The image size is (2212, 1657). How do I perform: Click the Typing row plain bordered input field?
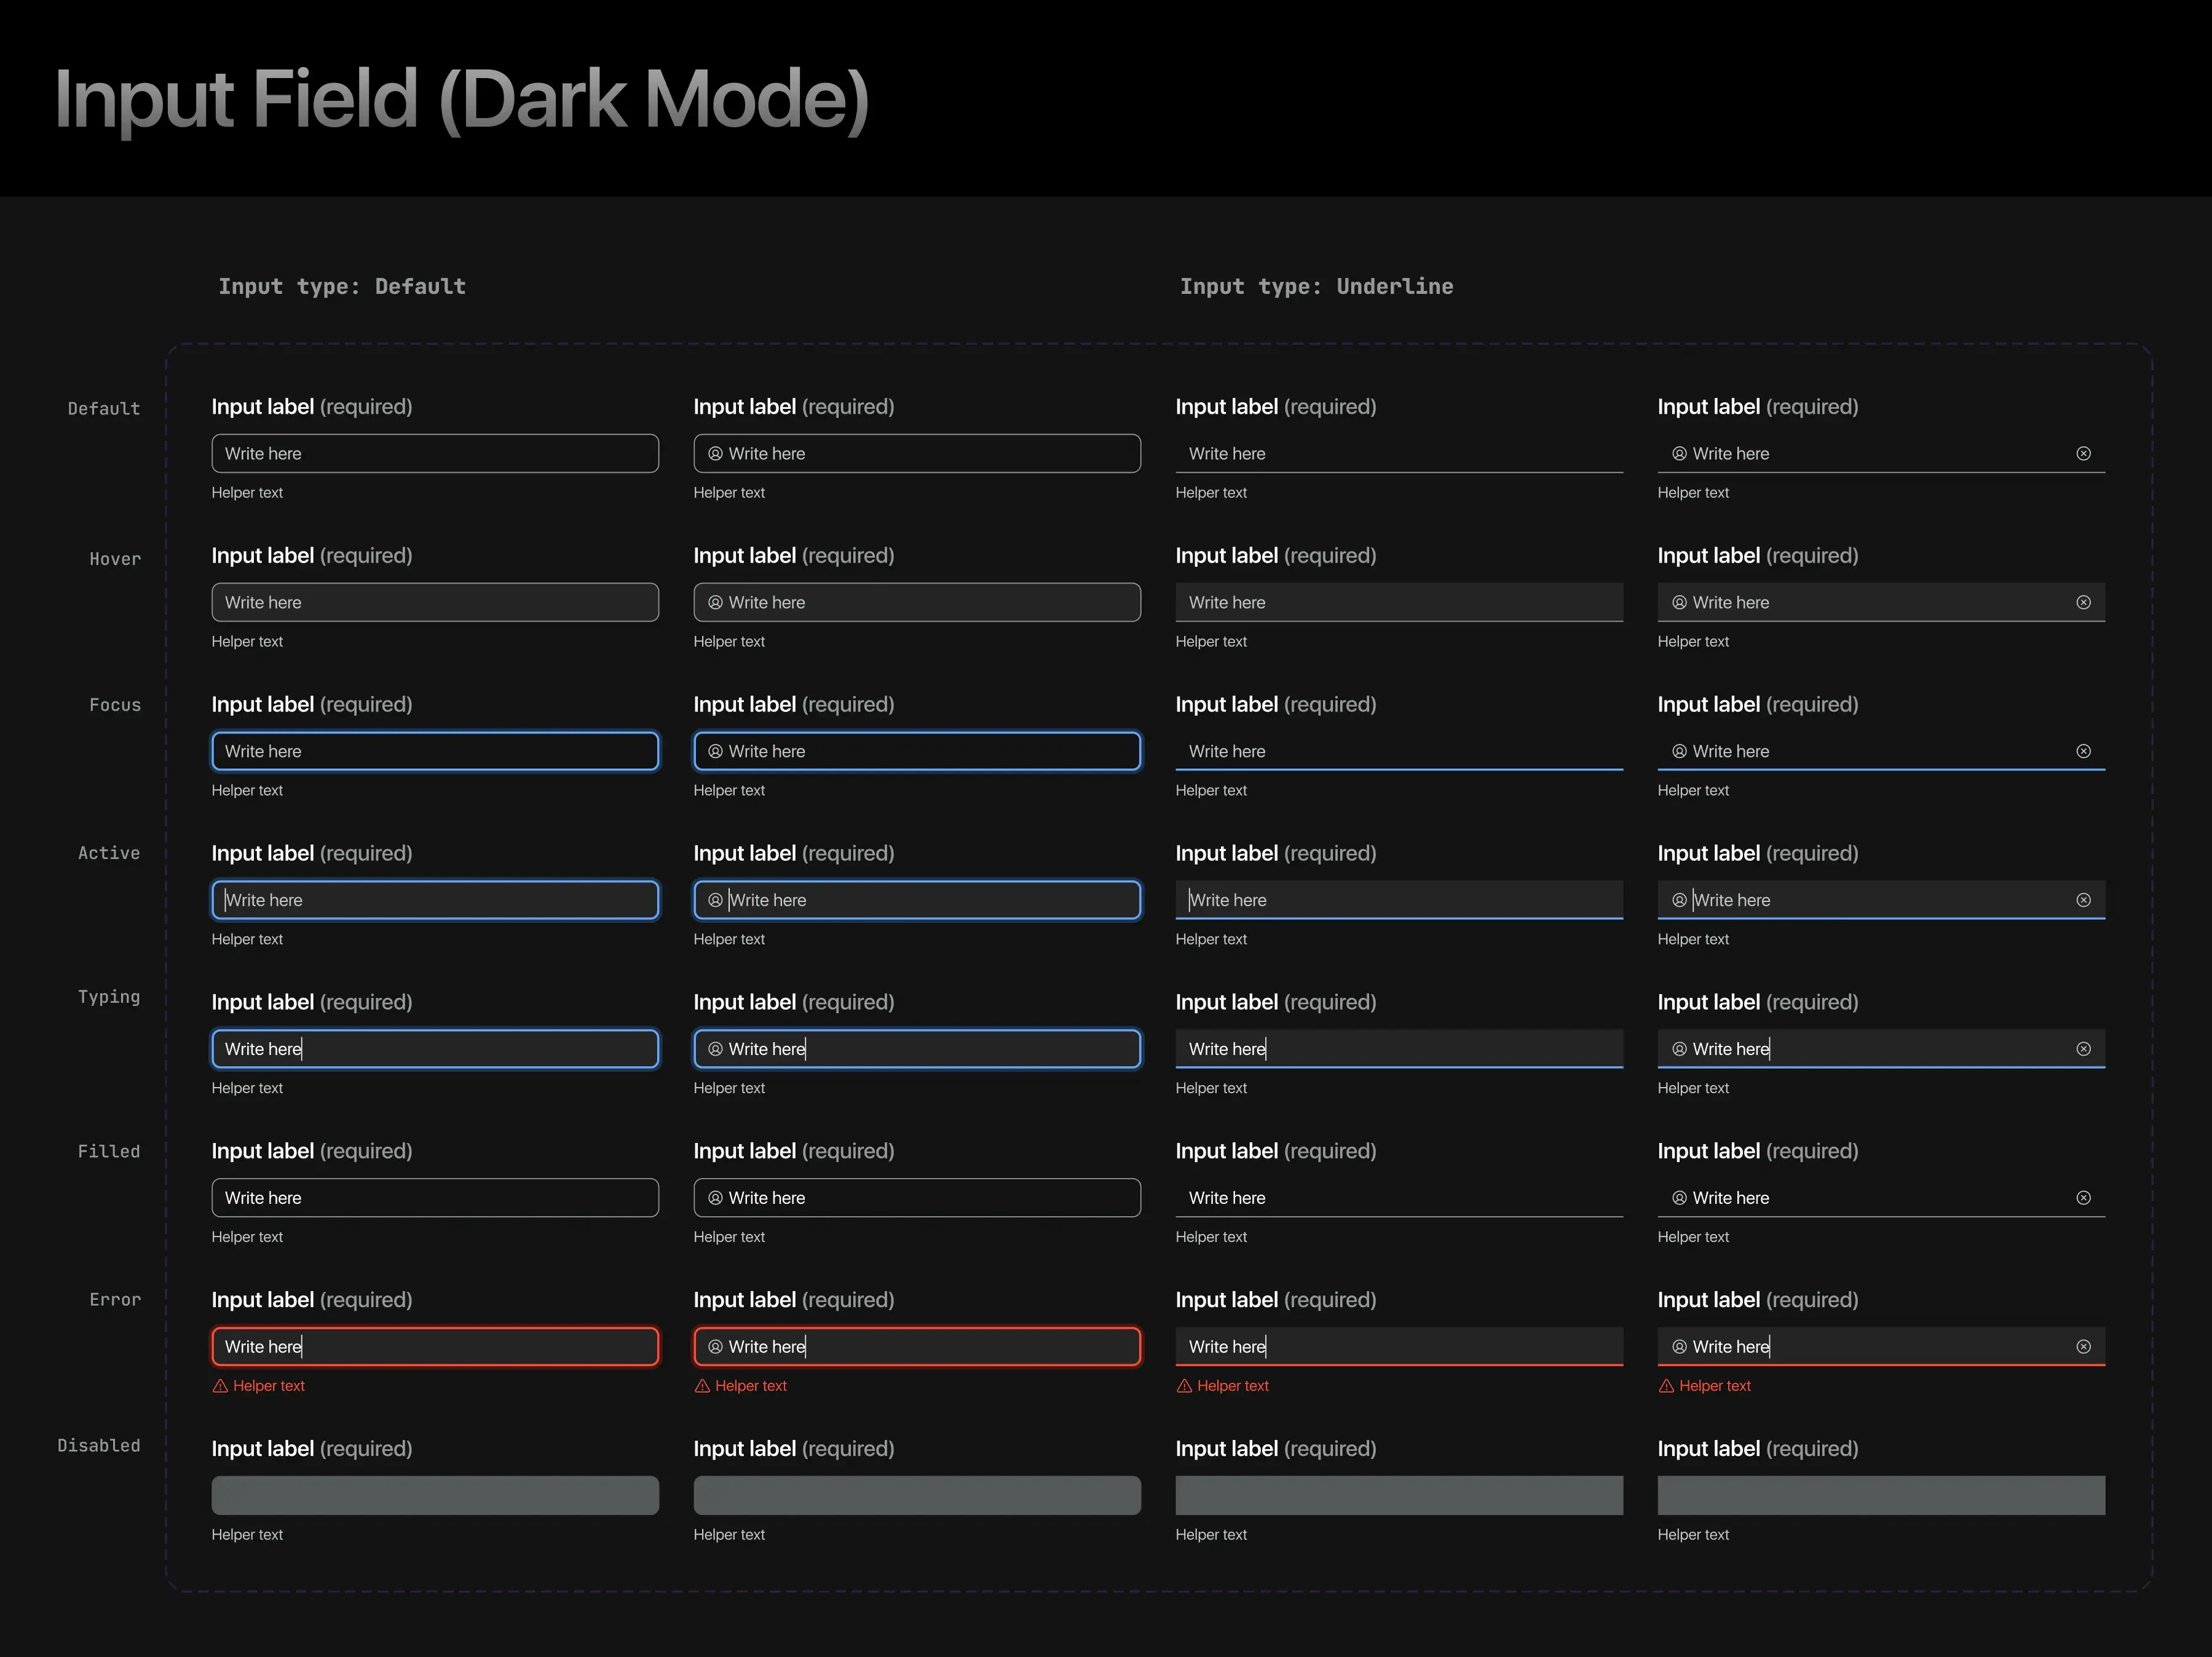tap(435, 1049)
